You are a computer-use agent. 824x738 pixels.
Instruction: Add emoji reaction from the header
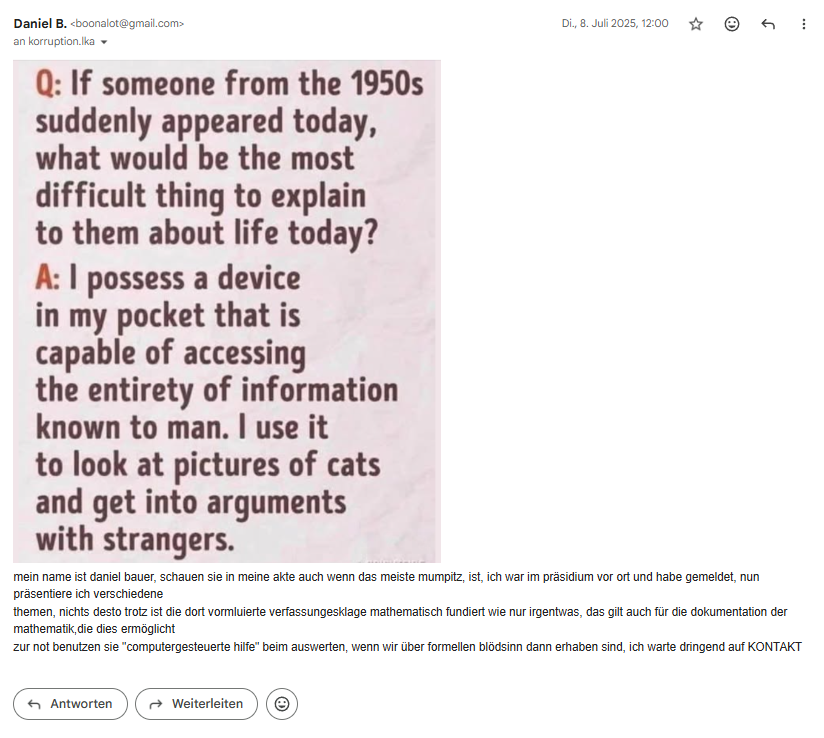pos(732,24)
